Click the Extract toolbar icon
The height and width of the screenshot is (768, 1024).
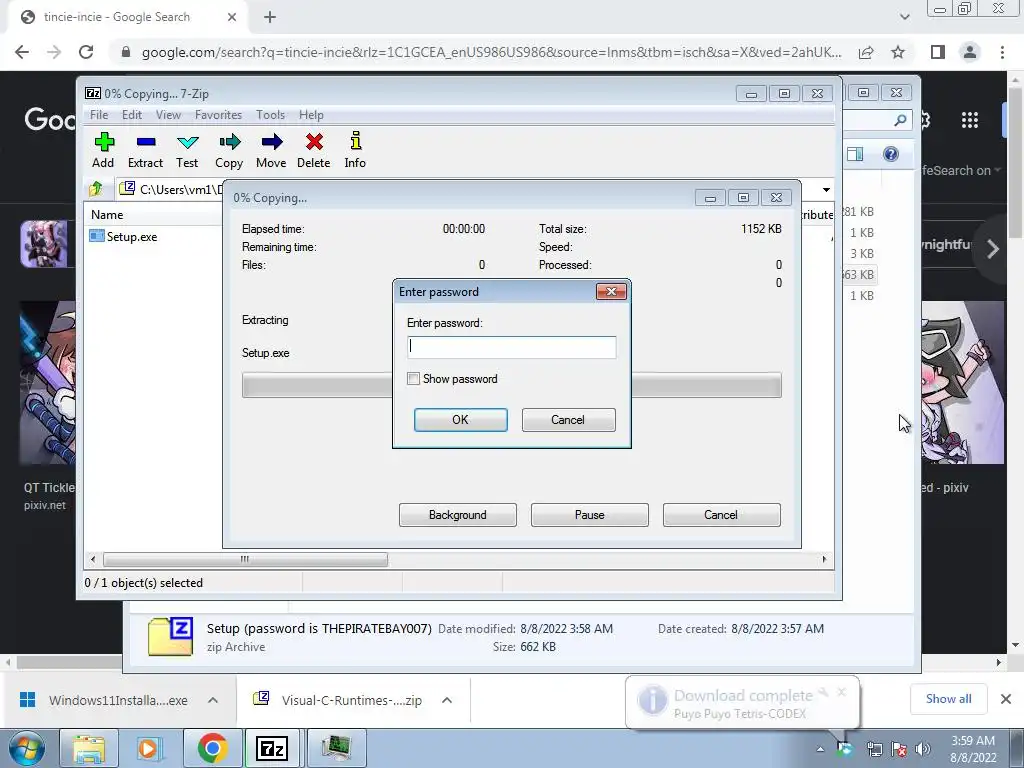(146, 142)
